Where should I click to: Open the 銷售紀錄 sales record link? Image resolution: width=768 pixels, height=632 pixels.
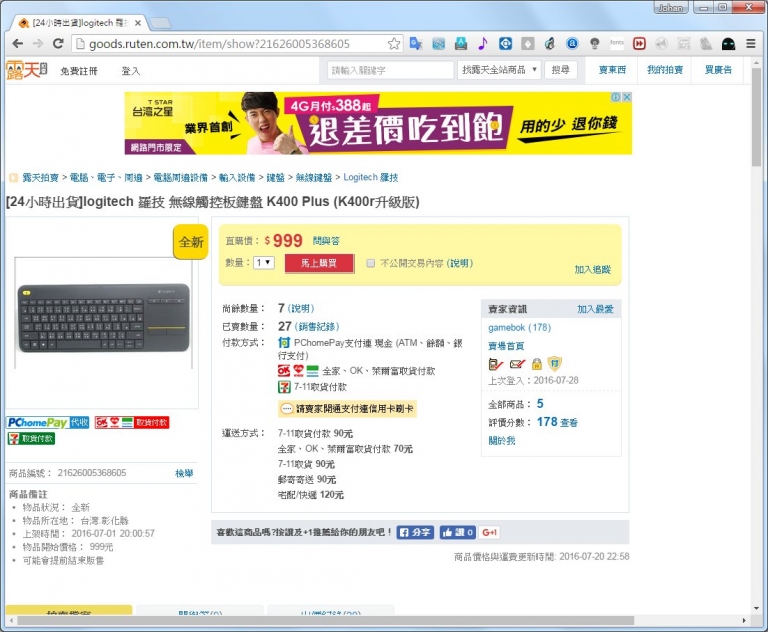tap(318, 327)
